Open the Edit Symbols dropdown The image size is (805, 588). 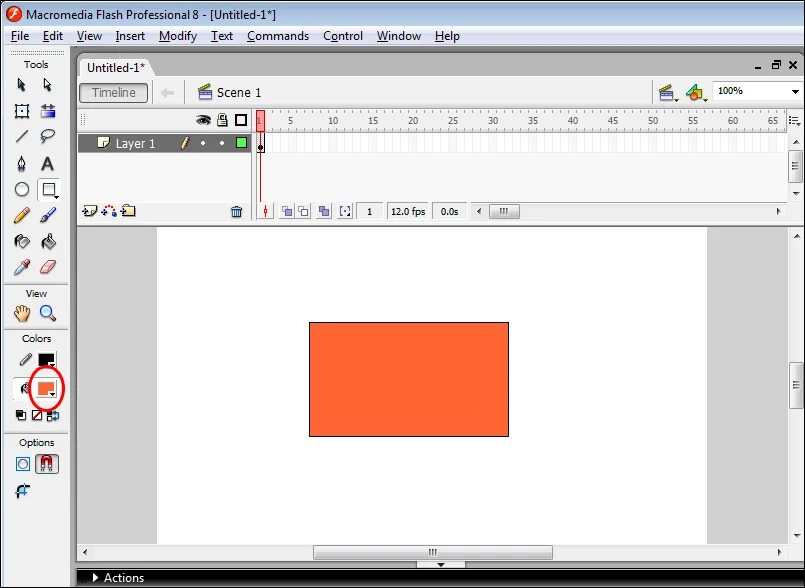tap(697, 93)
